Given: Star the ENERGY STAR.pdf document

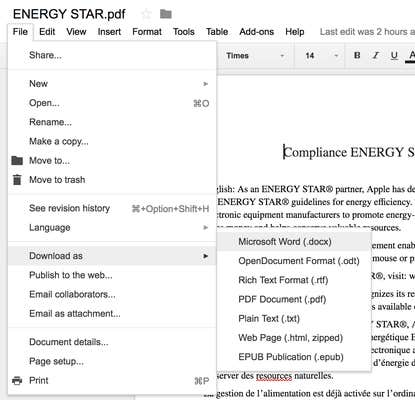Looking at the screenshot, I should [x=146, y=14].
